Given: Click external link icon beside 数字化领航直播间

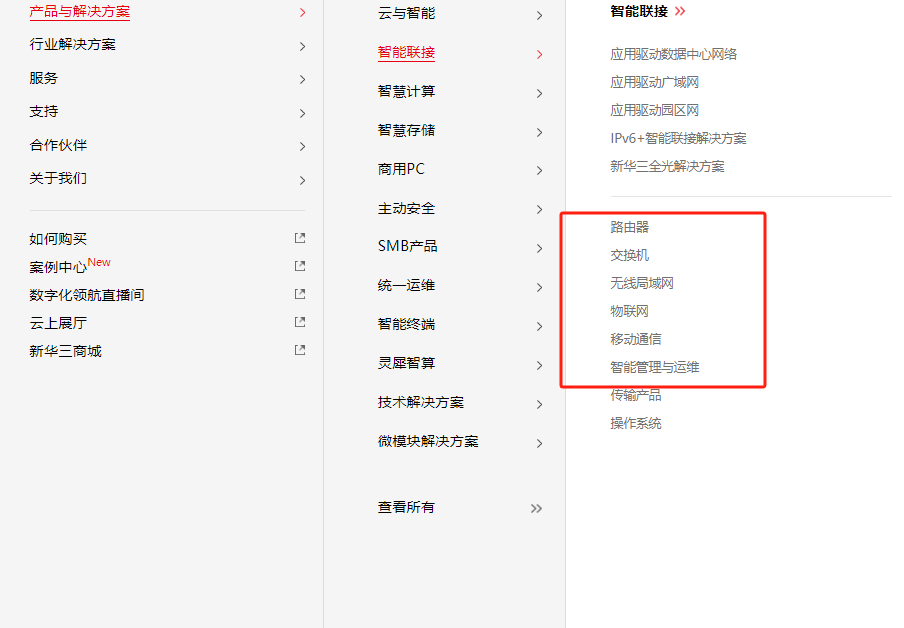Looking at the screenshot, I should click(x=300, y=294).
